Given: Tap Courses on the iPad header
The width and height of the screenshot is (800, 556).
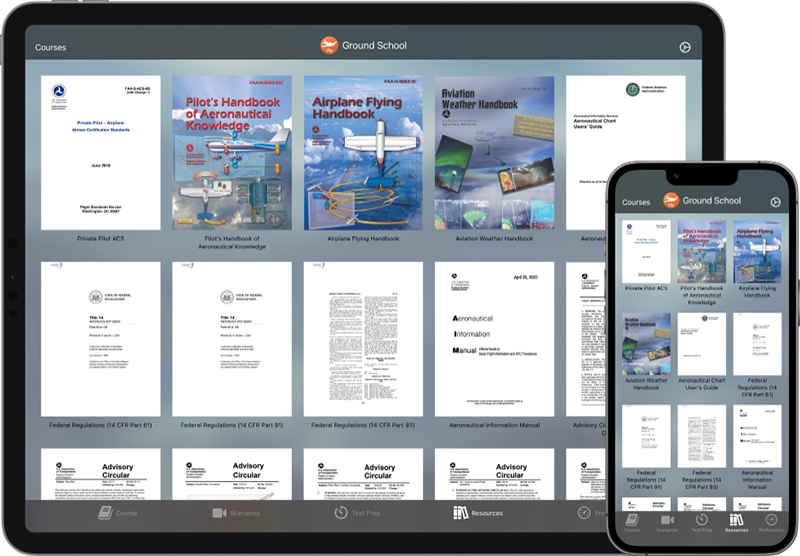Looking at the screenshot, I should click(x=51, y=47).
